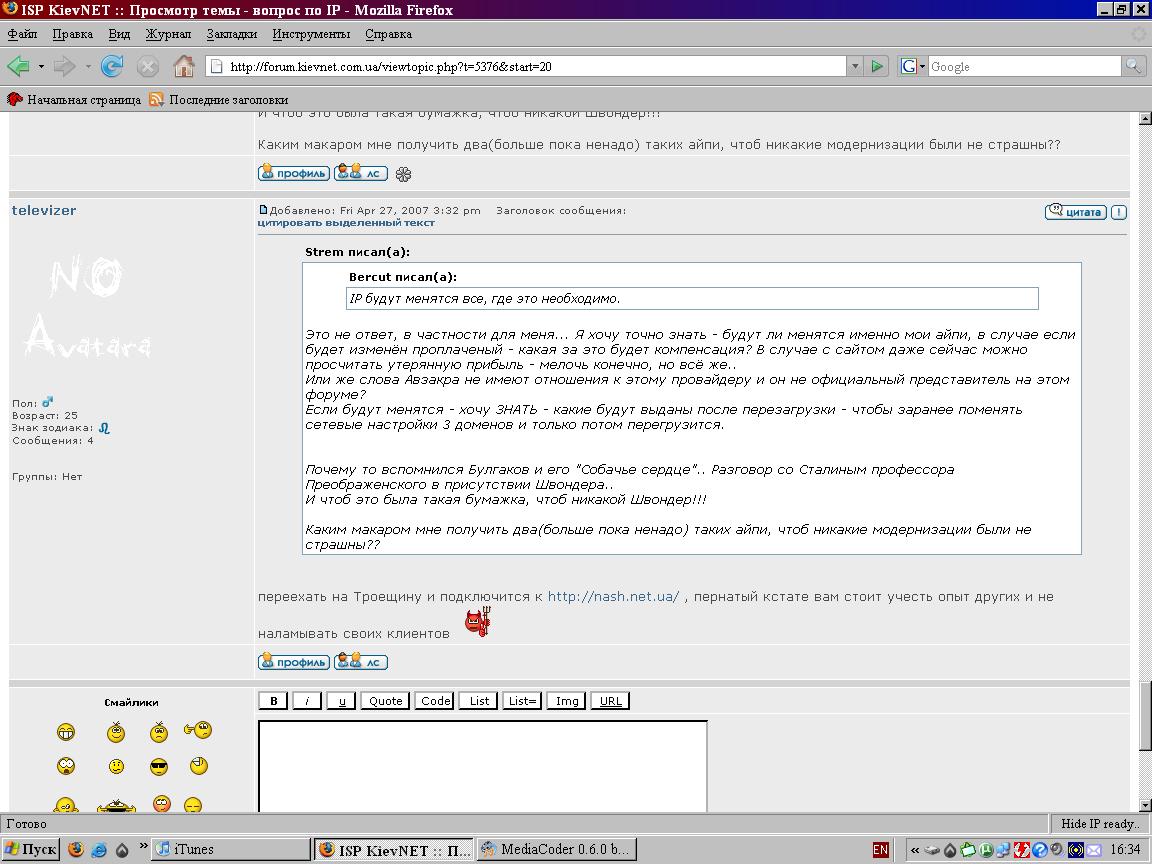Open the Закладки menu

(231, 34)
